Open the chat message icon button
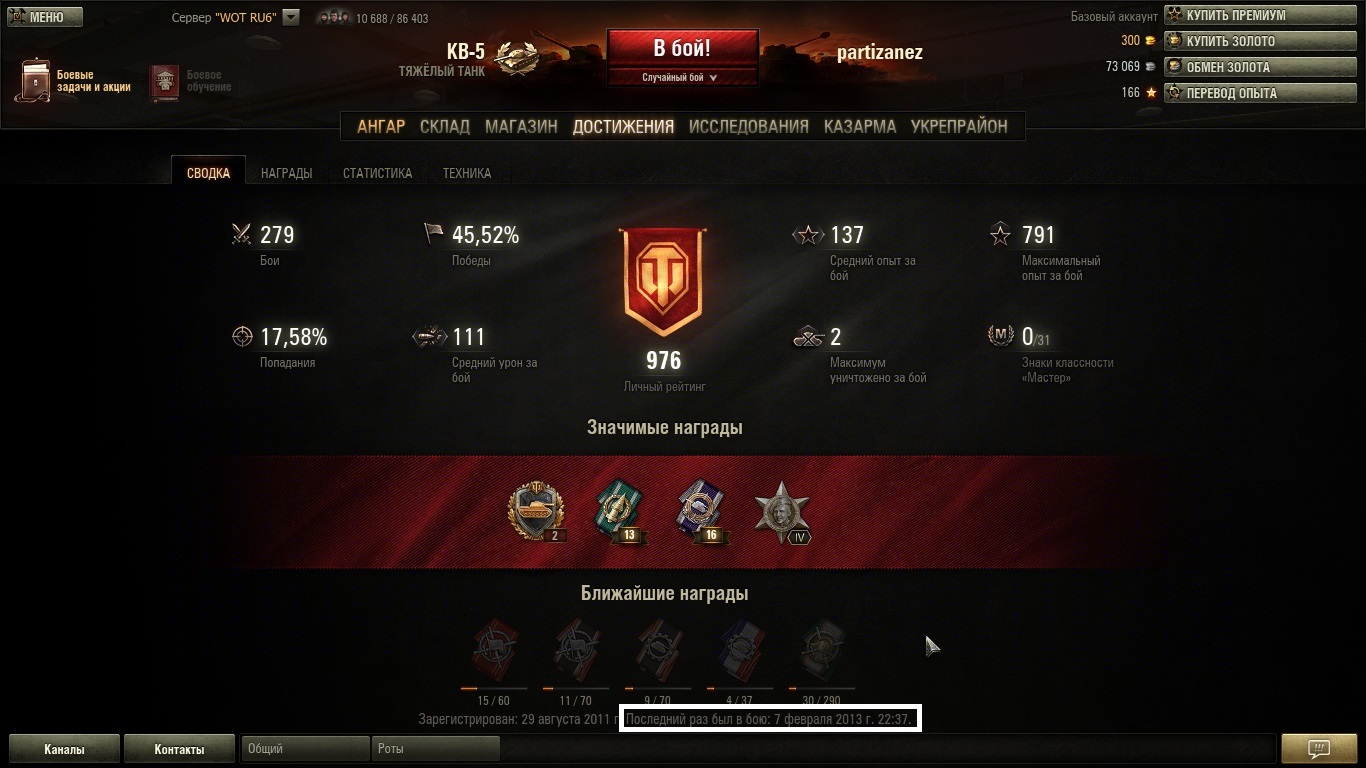 coord(1318,748)
